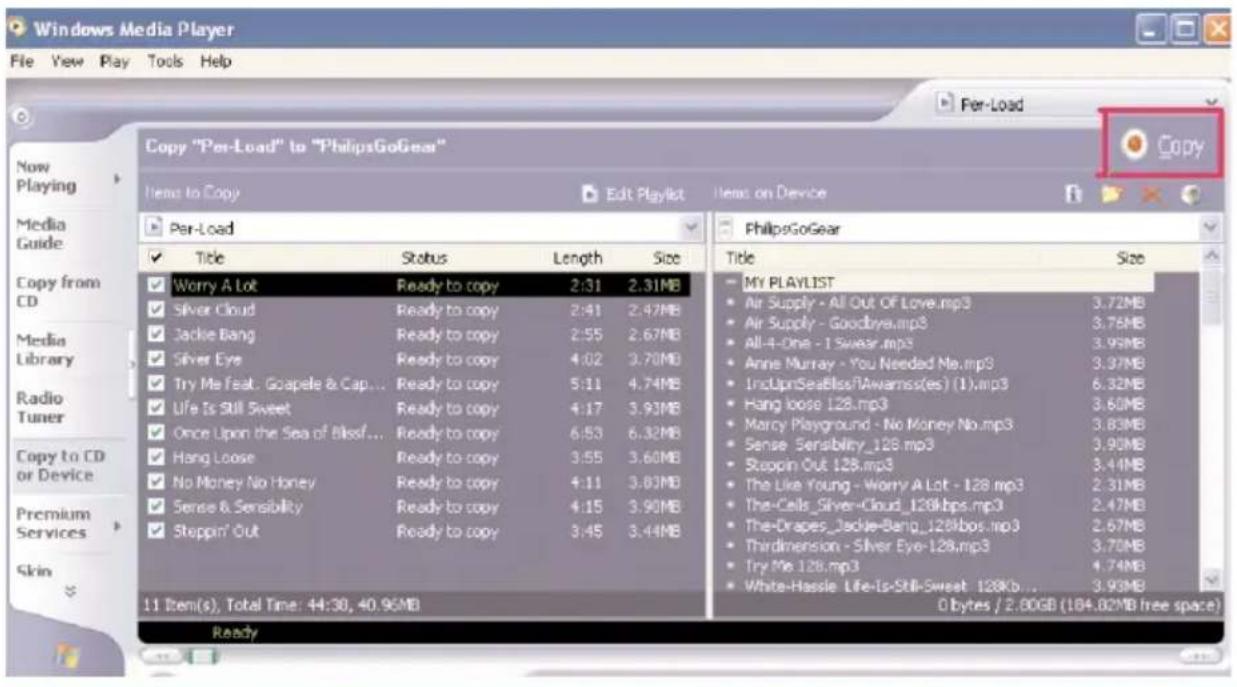Select Air Supply - Goodbye.mp3 on device
Screen dimensions: 1237x687
click(835, 323)
